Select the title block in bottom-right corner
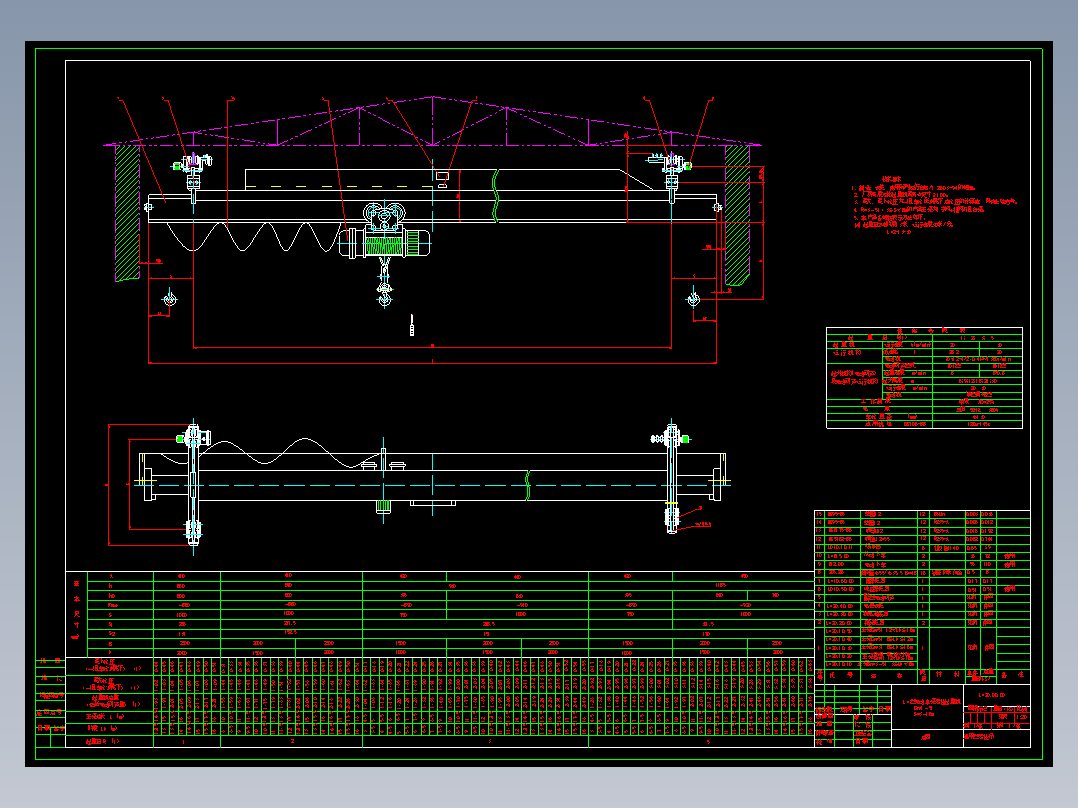The image size is (1078, 808). 922,716
